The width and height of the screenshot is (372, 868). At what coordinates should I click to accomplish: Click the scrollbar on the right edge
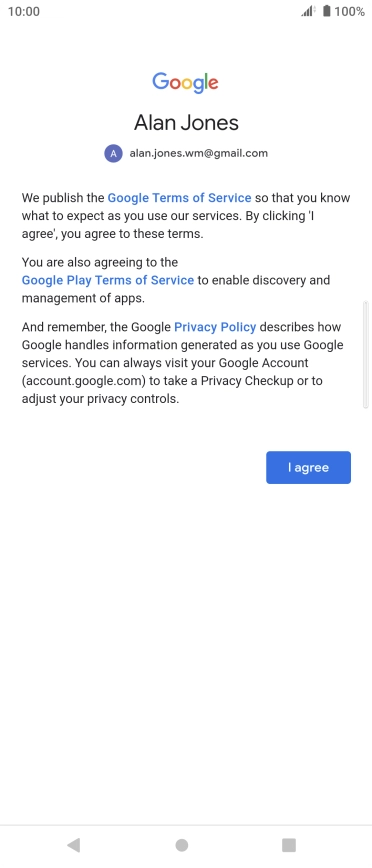[365, 354]
